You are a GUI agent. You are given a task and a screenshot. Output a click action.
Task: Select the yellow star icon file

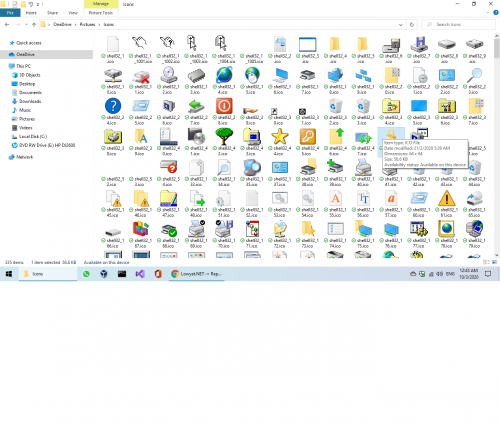[x=280, y=142]
